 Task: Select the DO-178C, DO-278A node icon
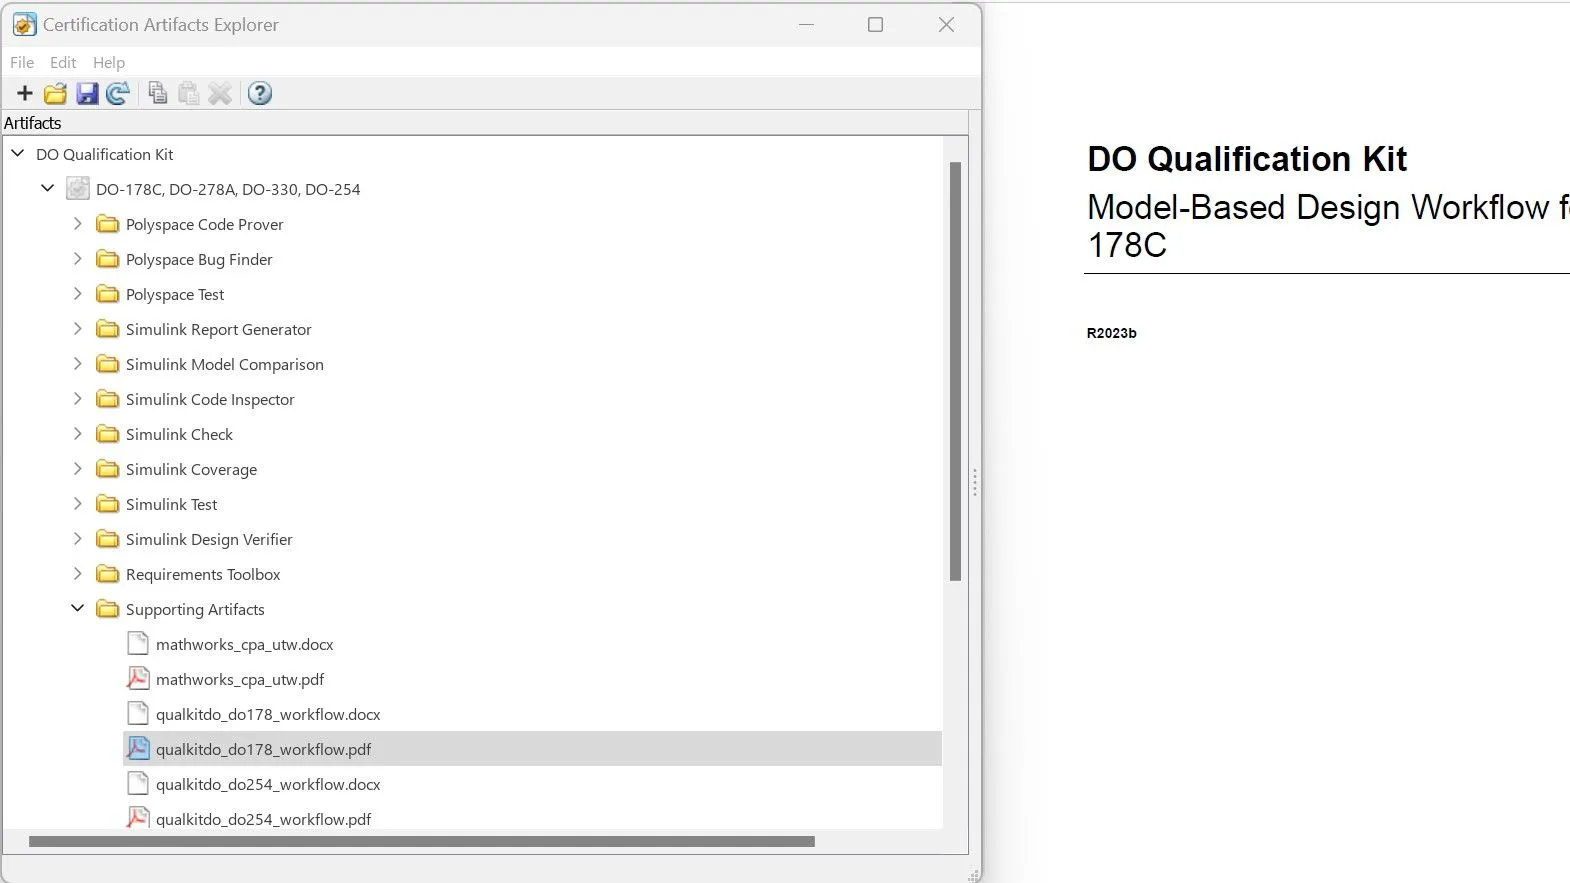pyautogui.click(x=78, y=188)
